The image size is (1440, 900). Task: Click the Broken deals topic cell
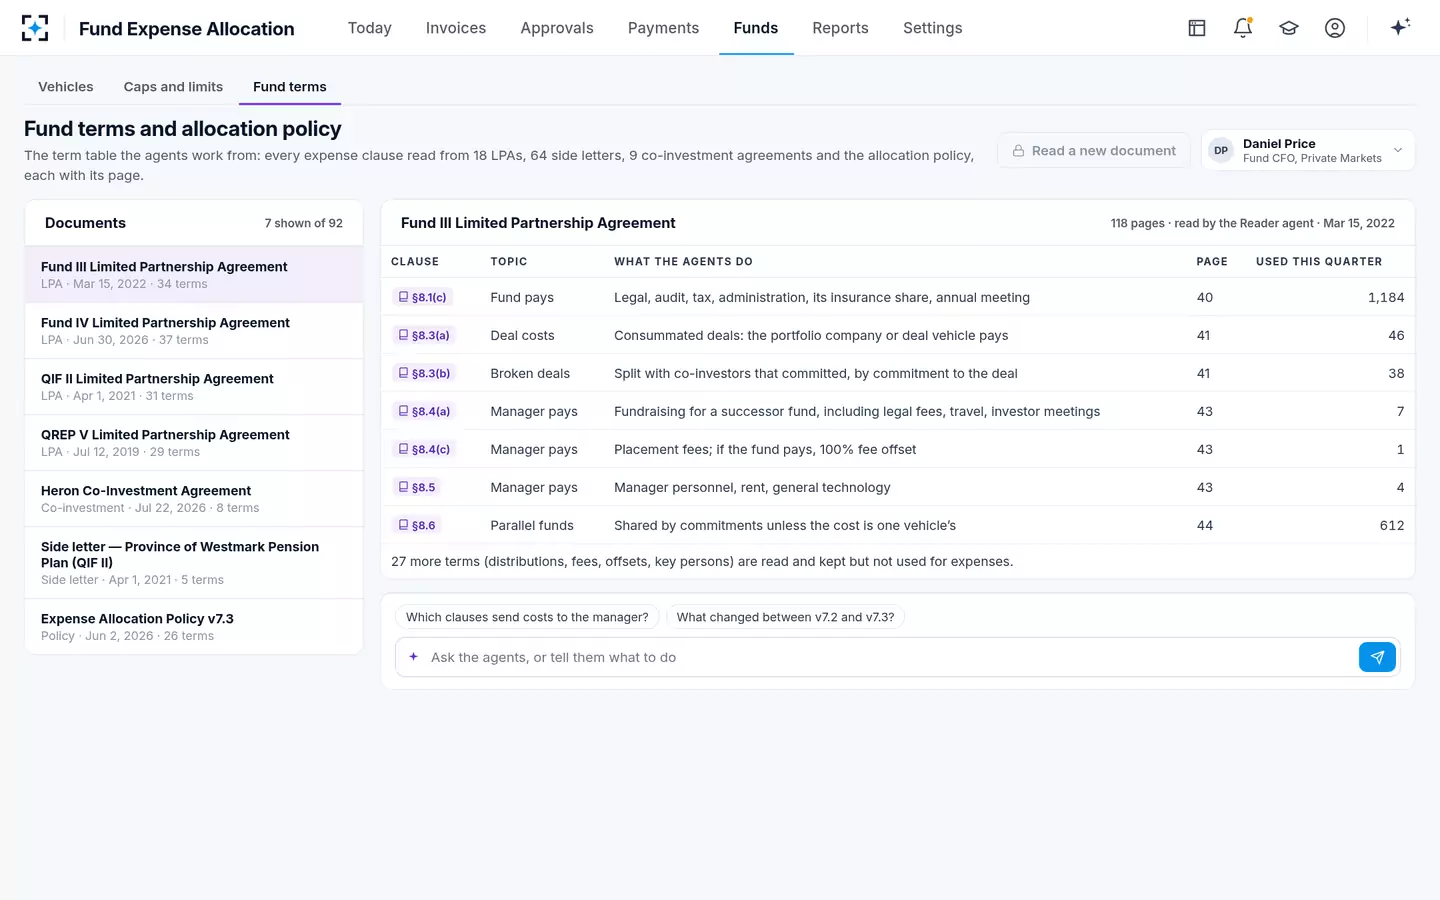point(530,373)
